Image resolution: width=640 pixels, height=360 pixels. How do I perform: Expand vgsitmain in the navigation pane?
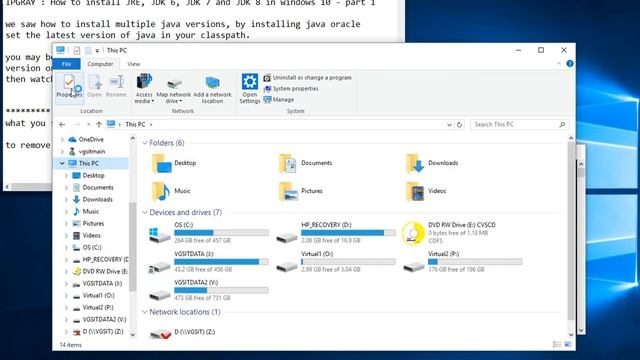[x=62, y=151]
